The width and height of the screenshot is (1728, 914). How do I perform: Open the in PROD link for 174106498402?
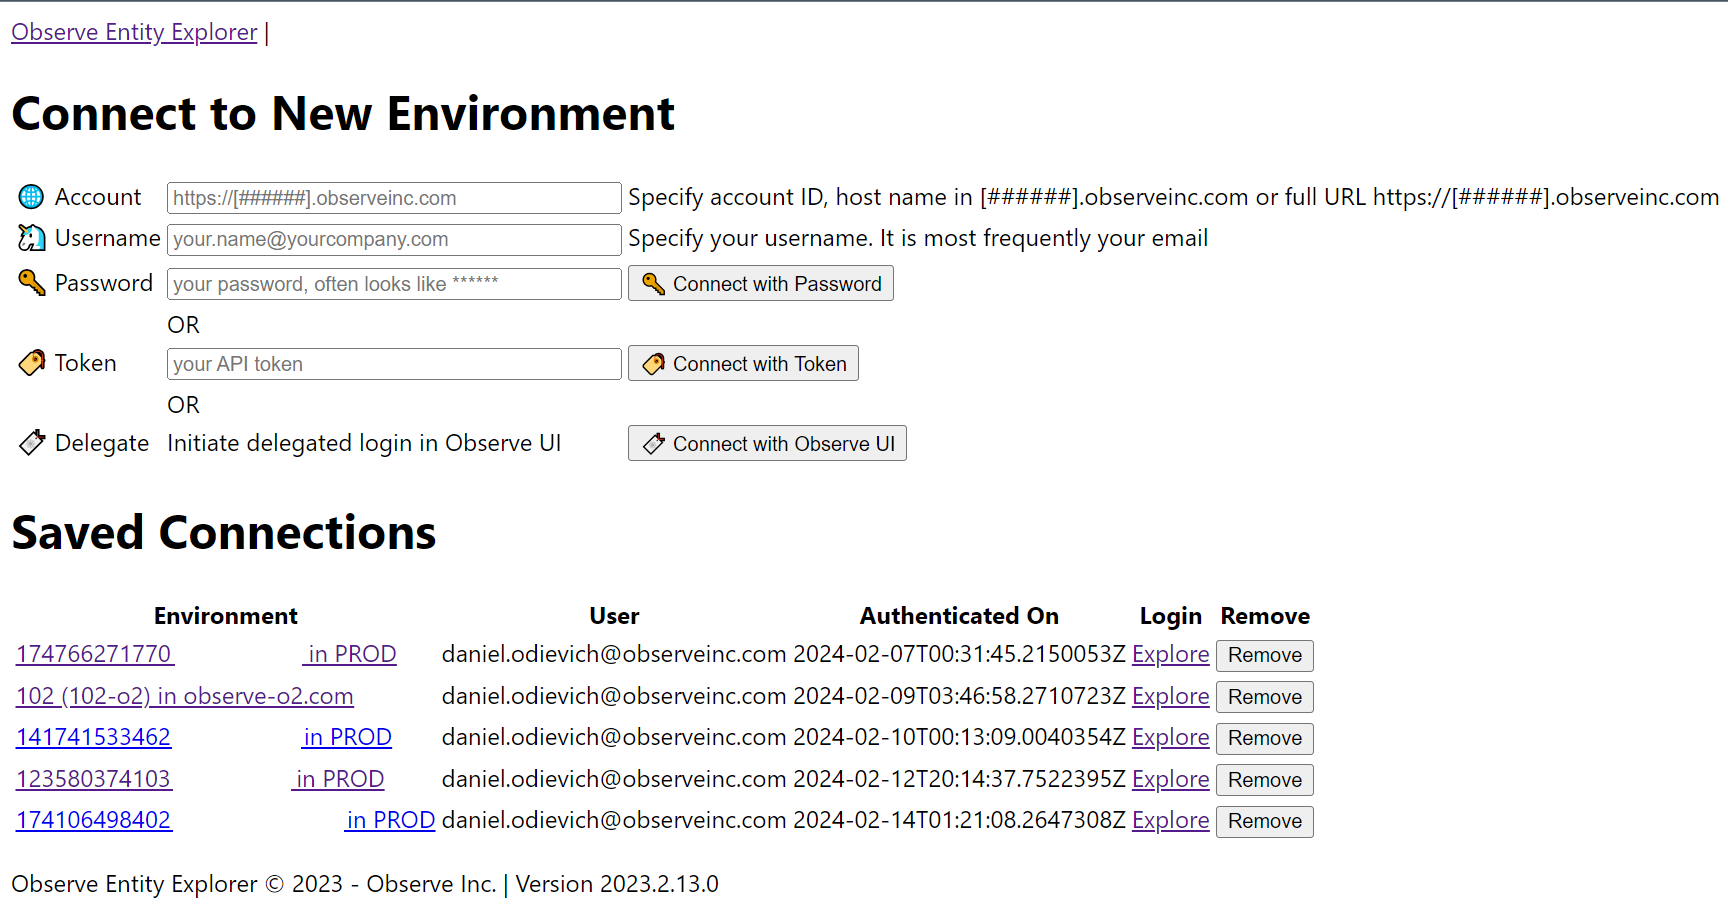(x=390, y=820)
